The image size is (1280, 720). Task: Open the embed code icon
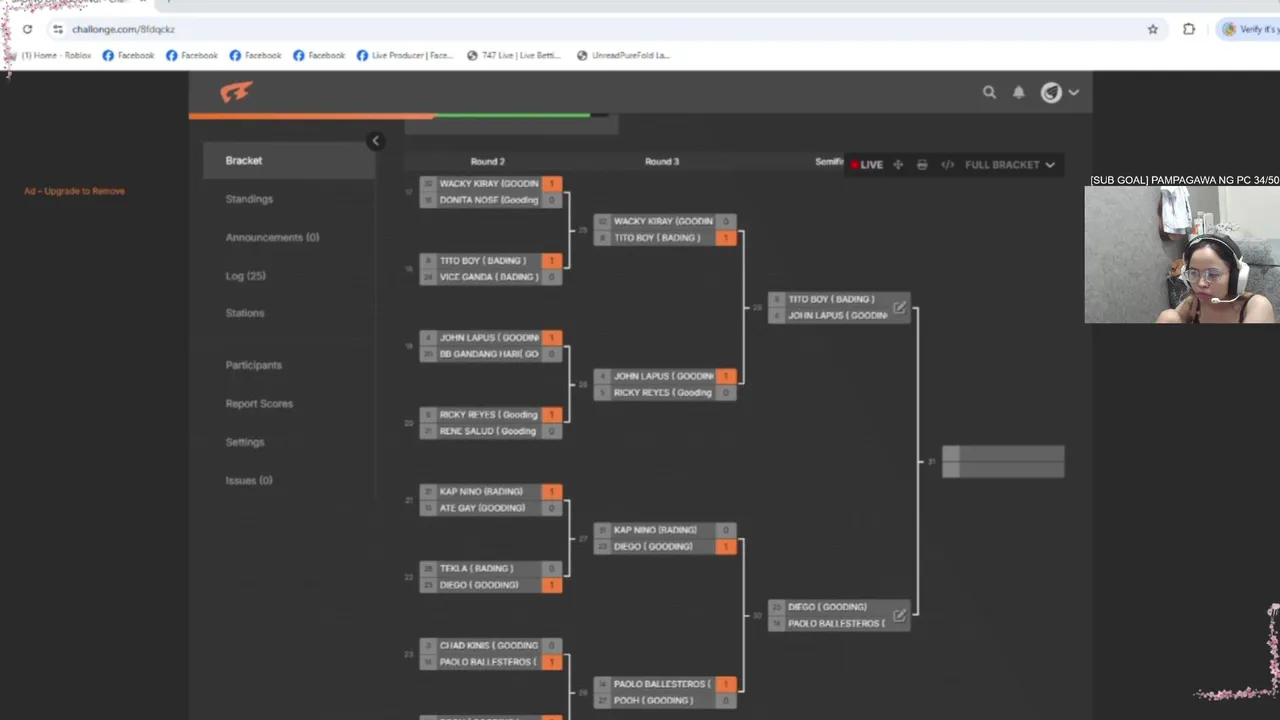[x=947, y=165]
